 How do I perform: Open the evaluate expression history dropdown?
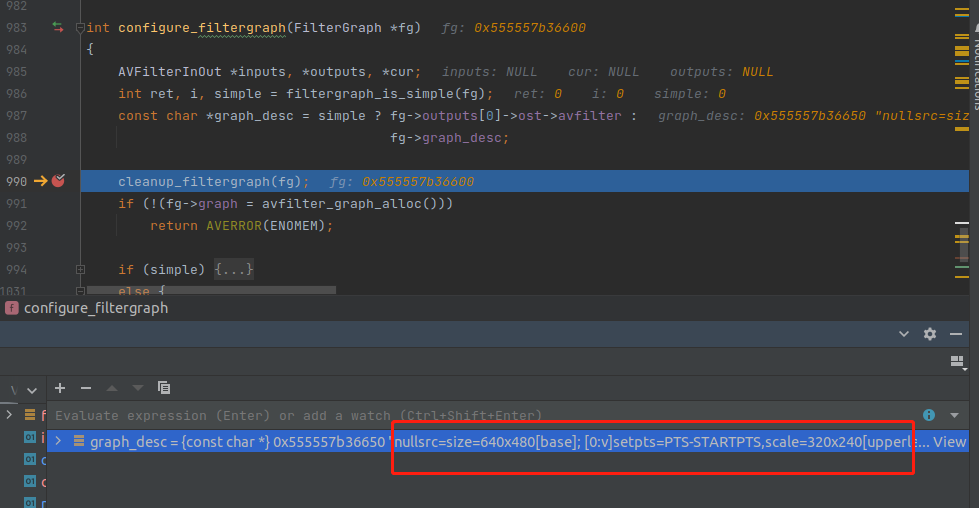click(x=954, y=415)
